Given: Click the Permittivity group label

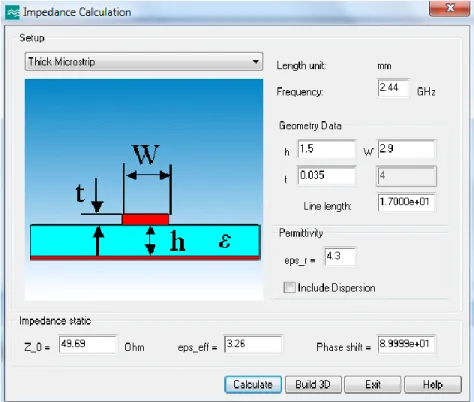Looking at the screenshot, I should point(301,233).
